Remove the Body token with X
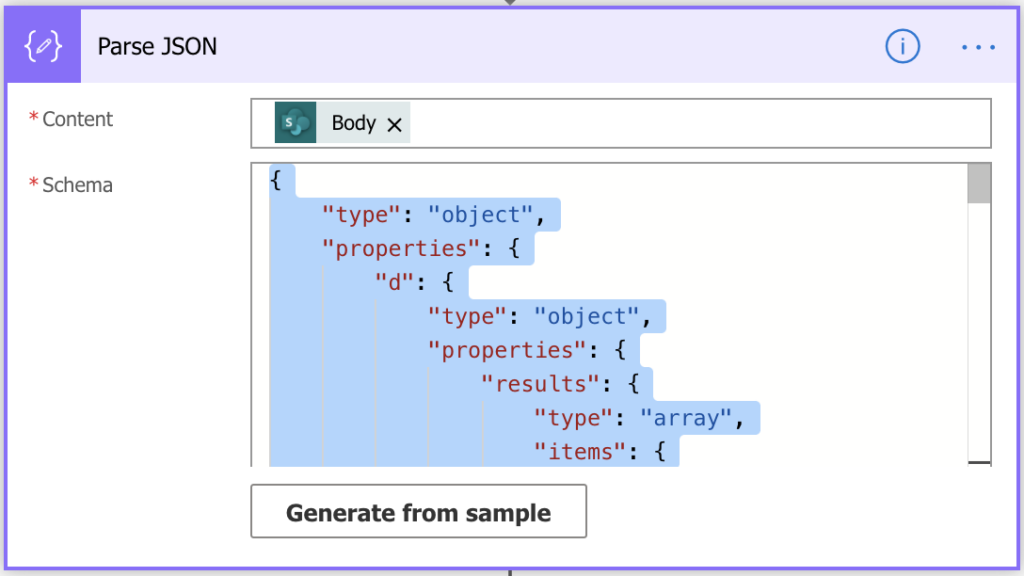Image resolution: width=1024 pixels, height=576 pixels. click(x=394, y=124)
